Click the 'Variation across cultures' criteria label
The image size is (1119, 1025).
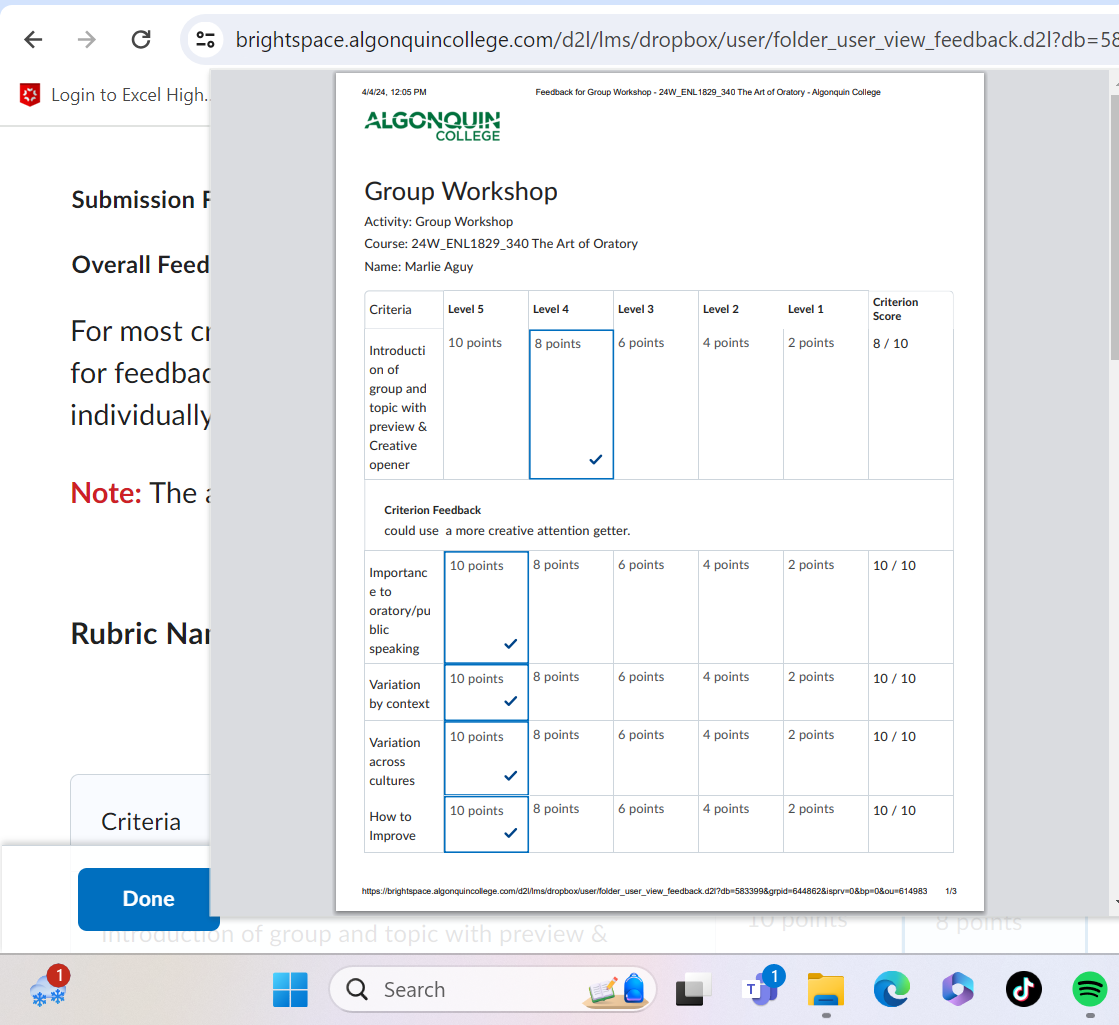coord(395,762)
